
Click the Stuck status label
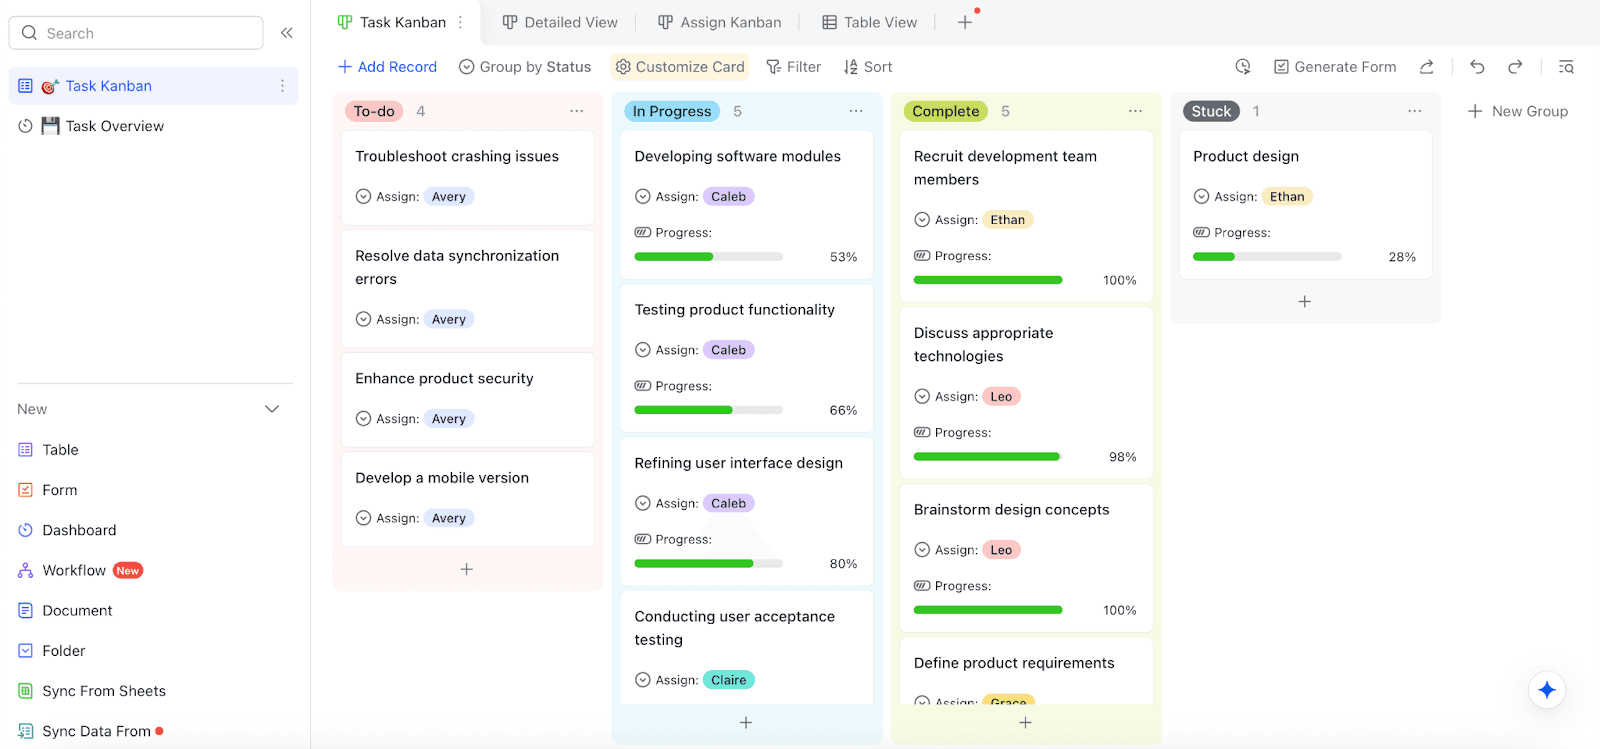click(x=1211, y=111)
